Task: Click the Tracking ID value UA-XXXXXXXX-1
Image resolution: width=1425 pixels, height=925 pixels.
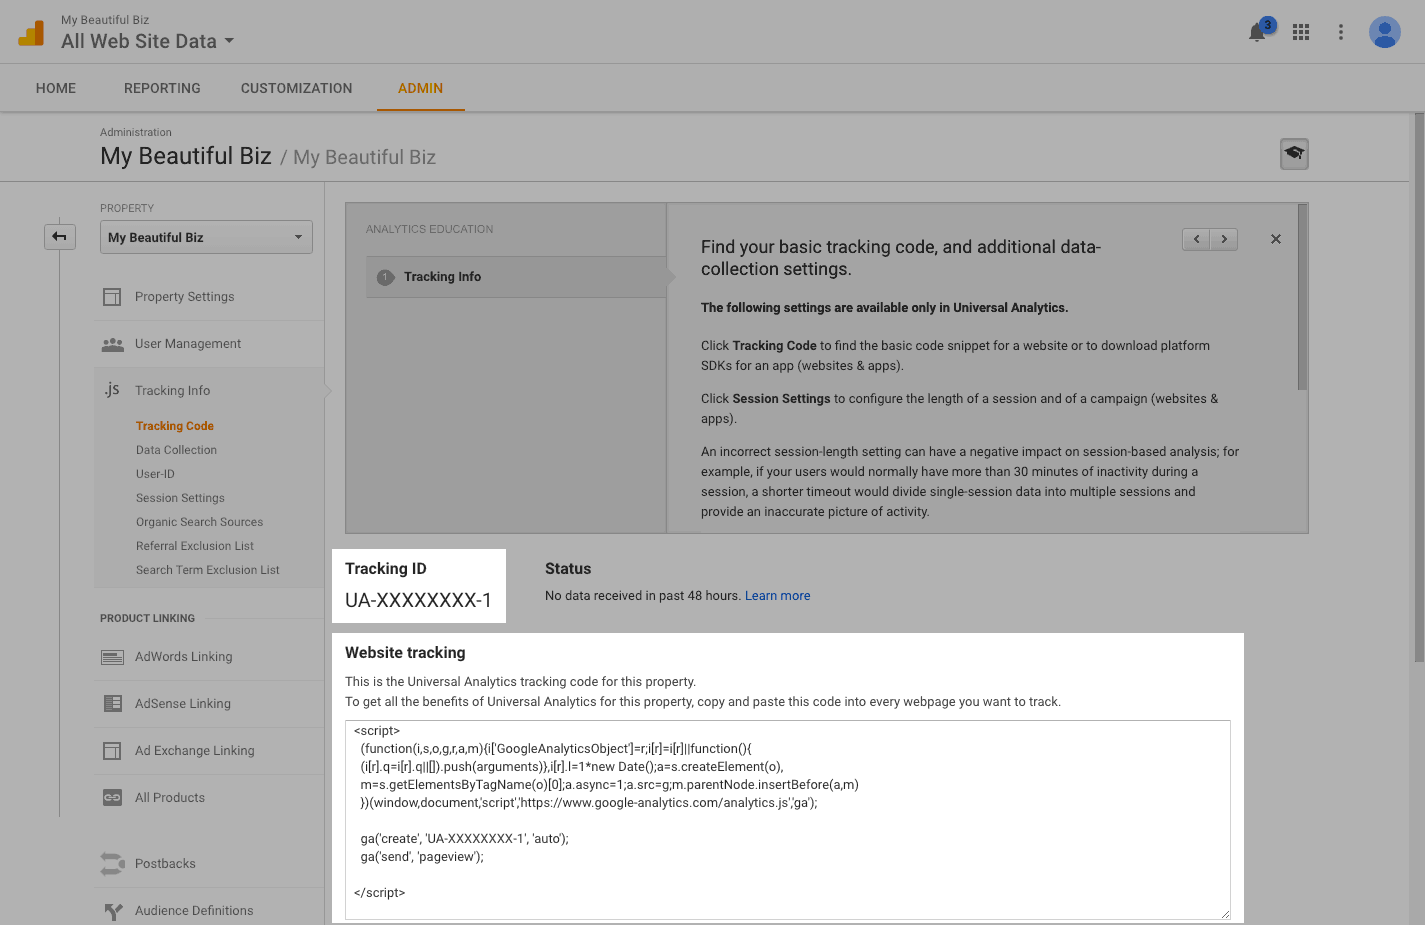Action: click(418, 600)
